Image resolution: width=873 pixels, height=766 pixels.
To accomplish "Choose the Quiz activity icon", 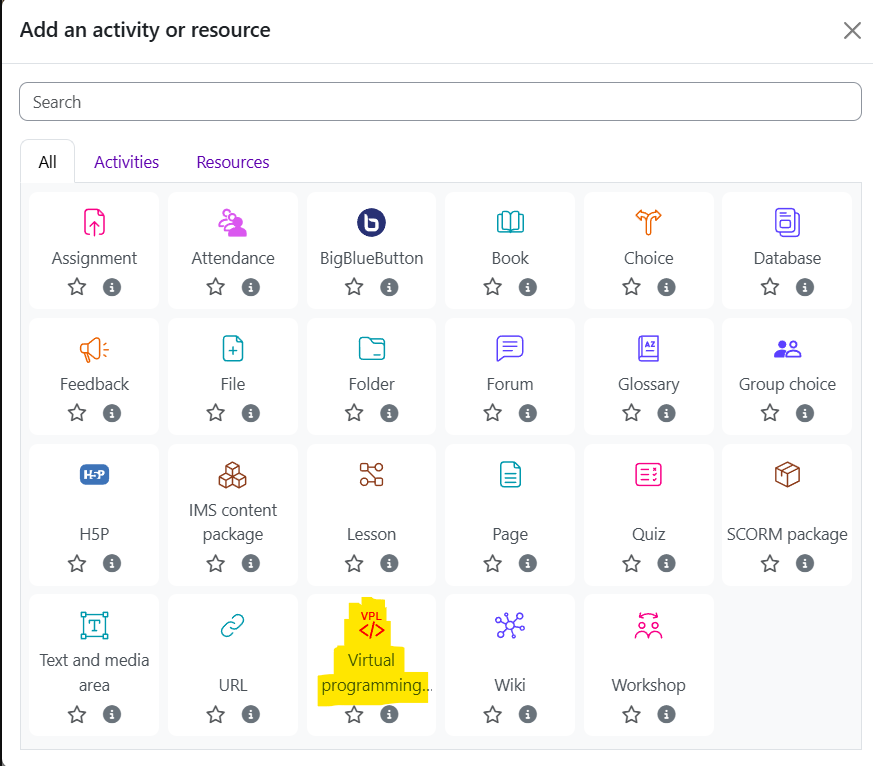I will tap(648, 474).
